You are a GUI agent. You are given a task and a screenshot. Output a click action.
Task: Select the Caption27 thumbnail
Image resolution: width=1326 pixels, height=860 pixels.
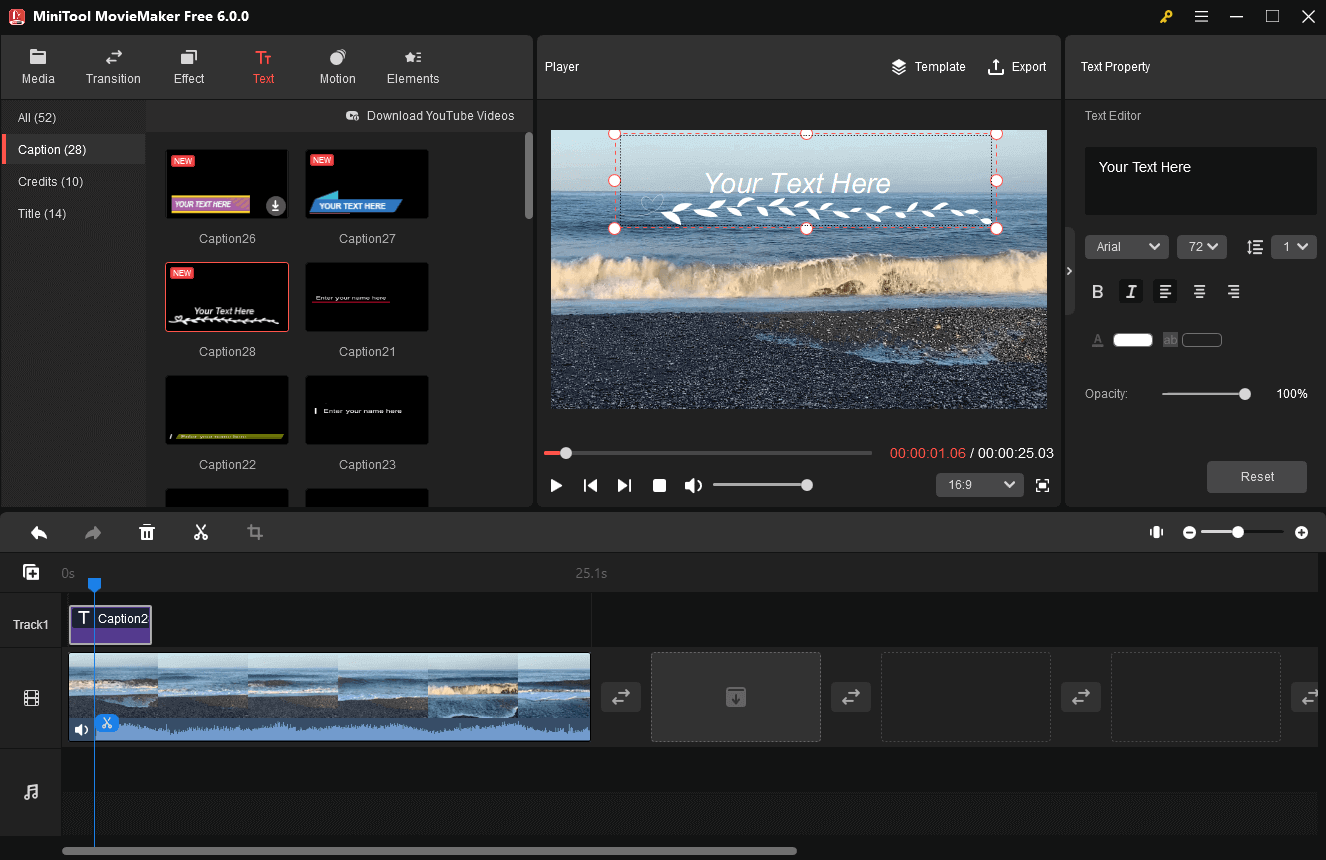pyautogui.click(x=367, y=184)
